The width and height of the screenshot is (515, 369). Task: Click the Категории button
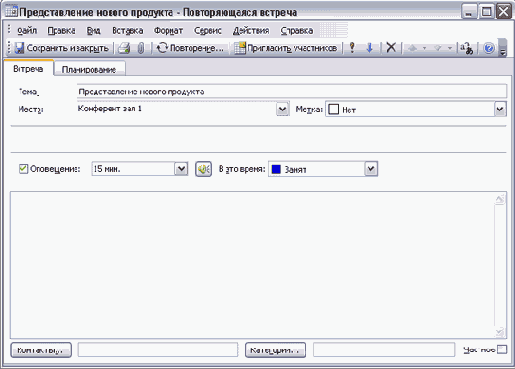tap(275, 350)
